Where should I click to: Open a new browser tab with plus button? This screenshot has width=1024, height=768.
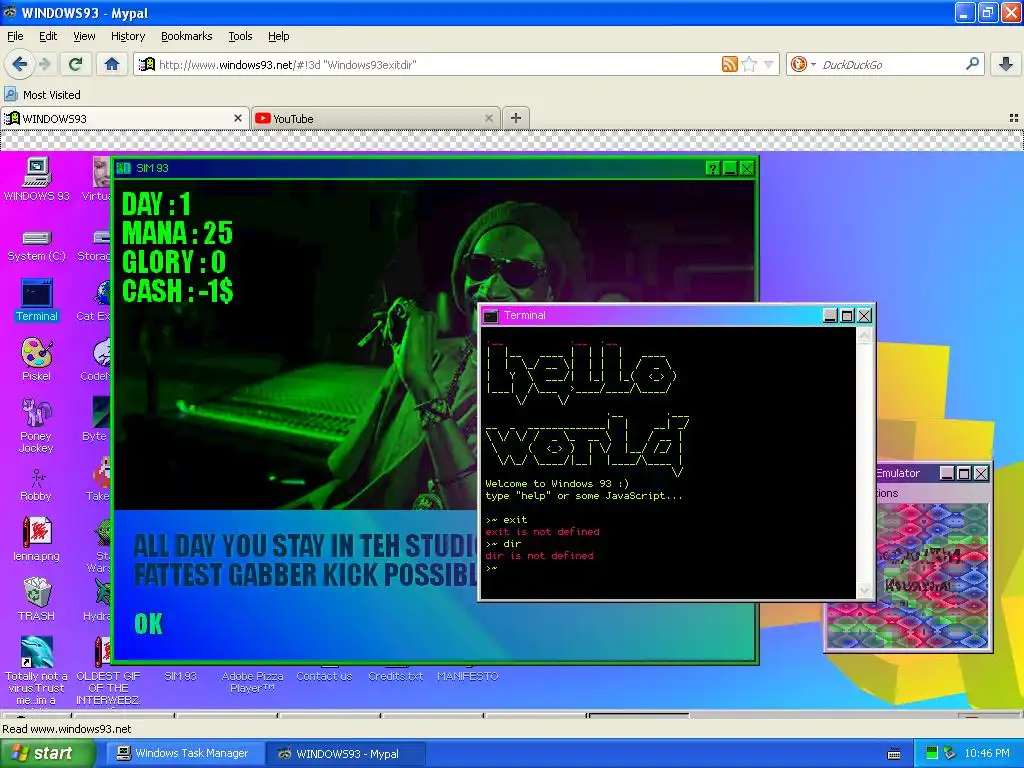516,118
